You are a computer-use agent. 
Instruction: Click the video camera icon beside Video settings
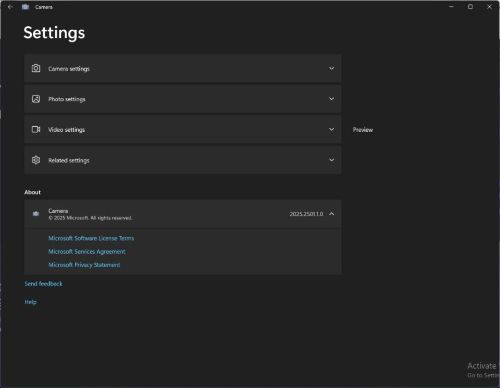(x=36, y=129)
